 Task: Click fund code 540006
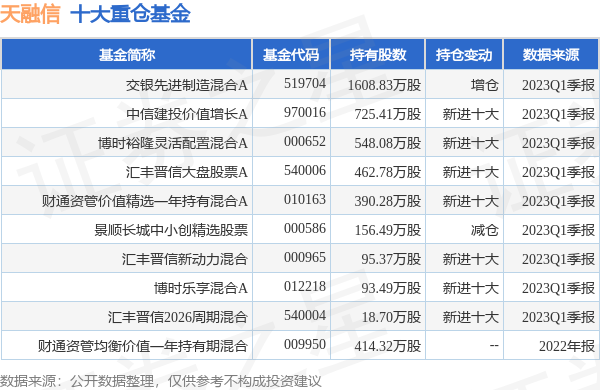coord(305,170)
